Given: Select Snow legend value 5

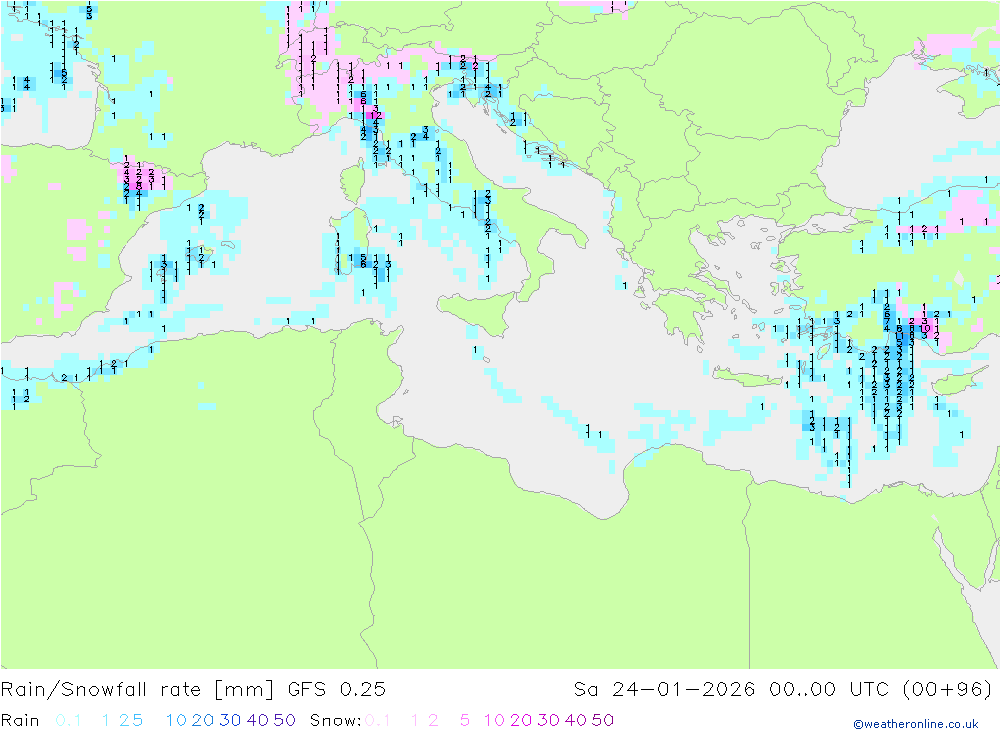Looking at the screenshot, I should pos(465,720).
